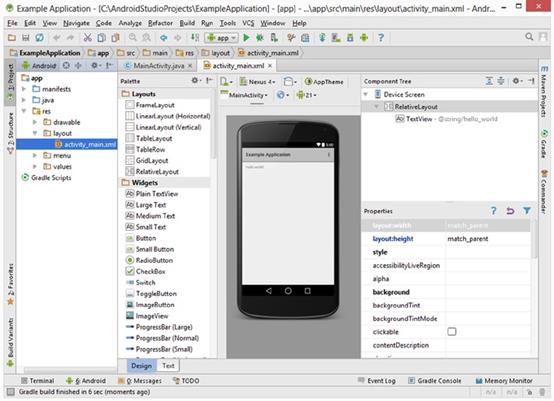Click the Open folder toolbar icon
The height and width of the screenshot is (401, 554).
pyautogui.click(x=12, y=37)
